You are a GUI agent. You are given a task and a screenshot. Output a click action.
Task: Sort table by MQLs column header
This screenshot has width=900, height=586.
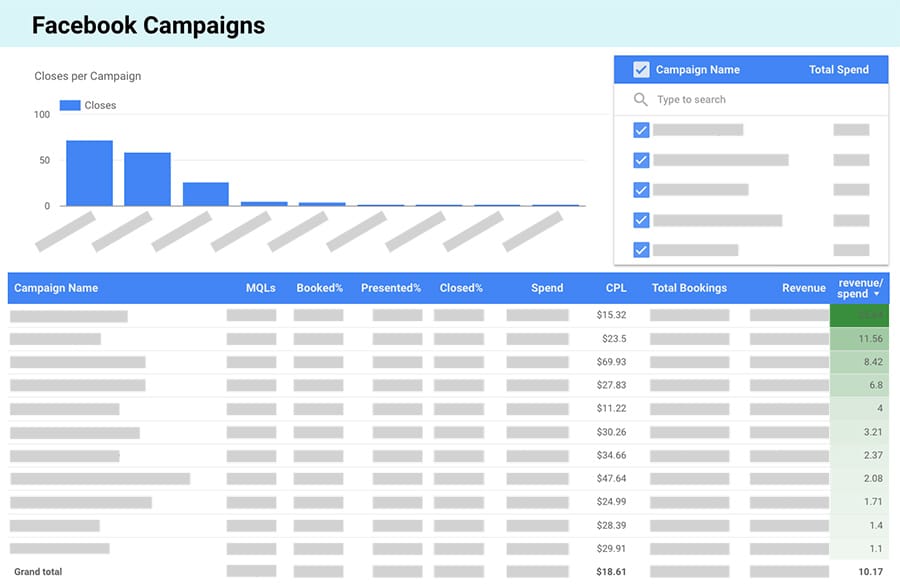pos(261,288)
